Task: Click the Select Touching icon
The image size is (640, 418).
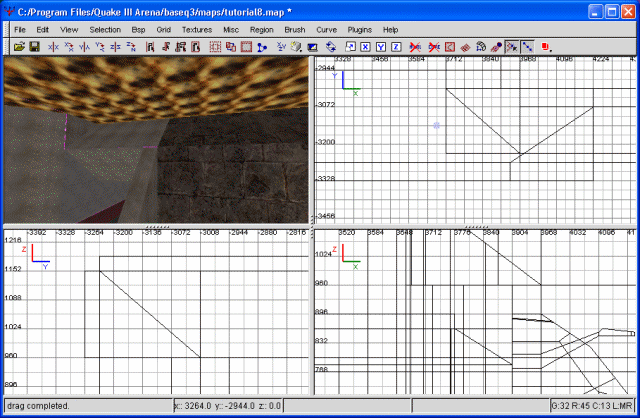Action: (165, 47)
